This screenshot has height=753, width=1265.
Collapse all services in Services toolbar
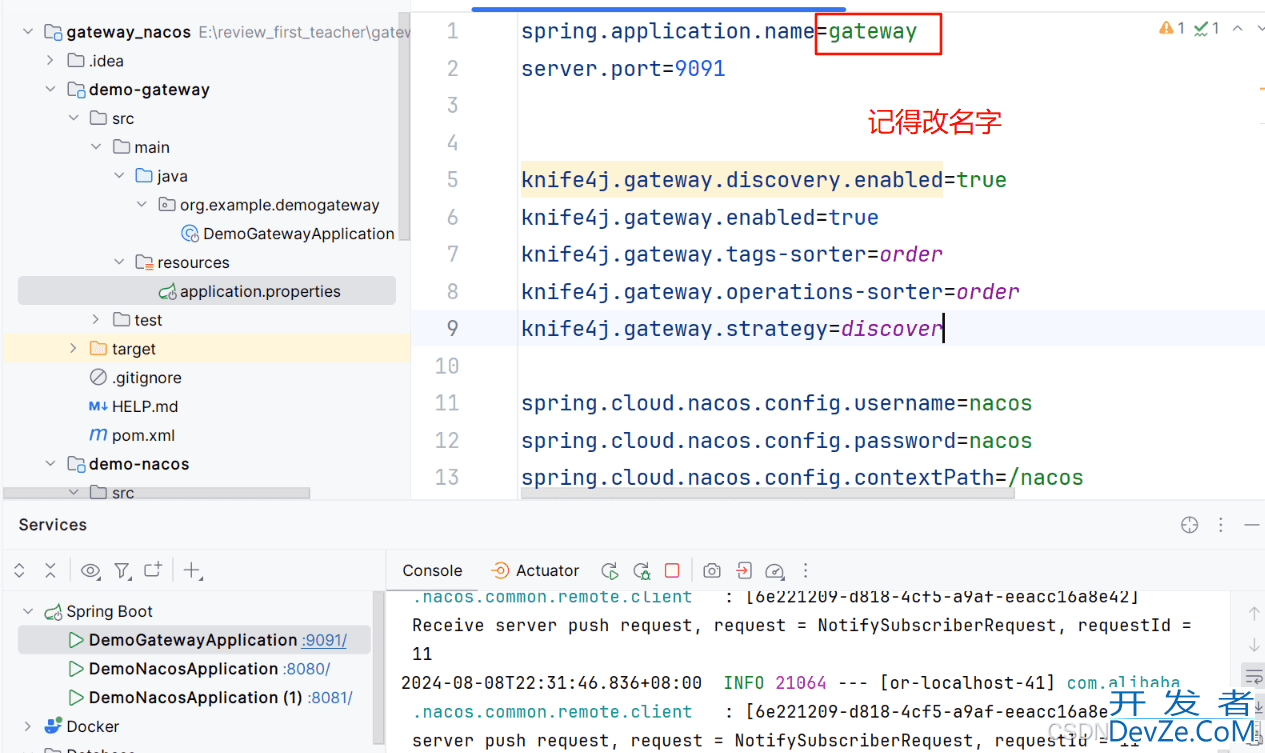pyautogui.click(x=50, y=571)
